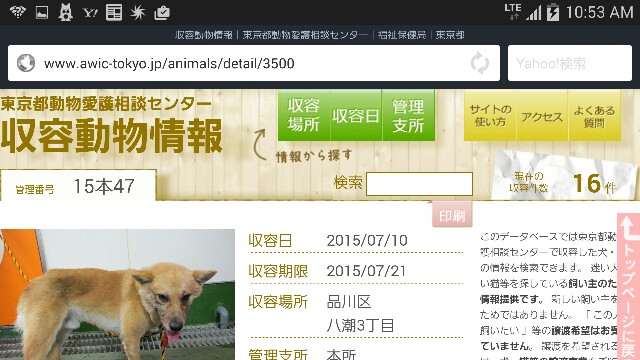
Task: Tap the cat-face notification icon
Action: point(65,12)
